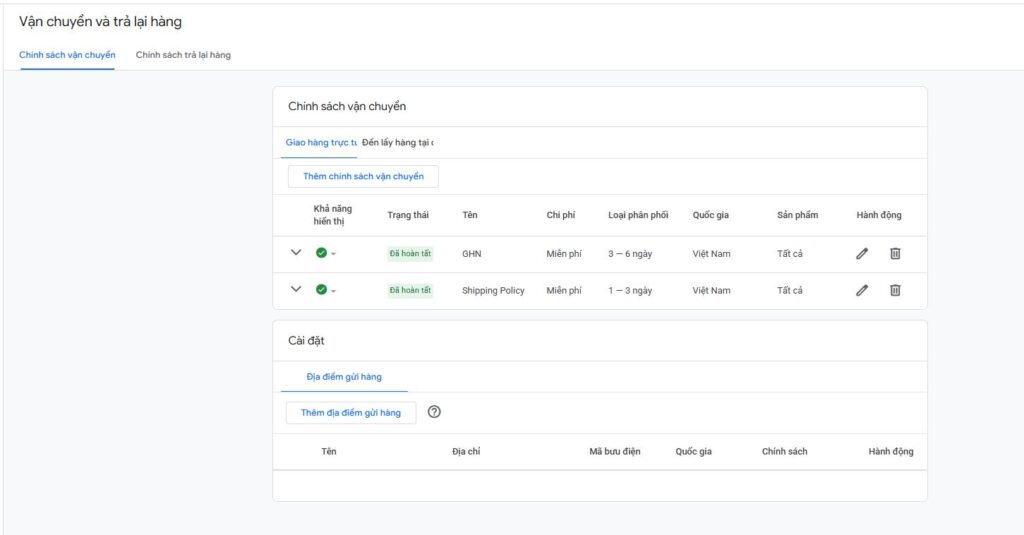The image size is (1024, 535).
Task: Click the green visibility status icon for Shipping Policy
Action: [x=321, y=289]
